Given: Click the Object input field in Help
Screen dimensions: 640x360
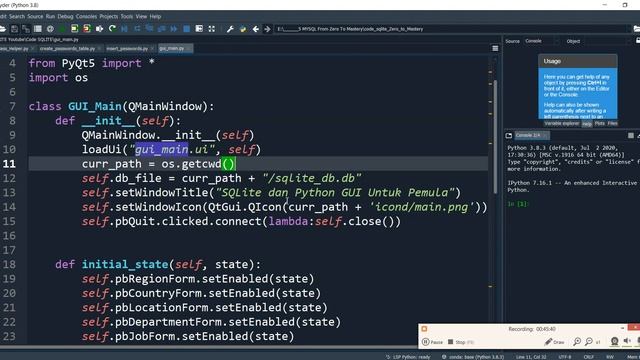Looking at the screenshot, I should (x=606, y=41).
